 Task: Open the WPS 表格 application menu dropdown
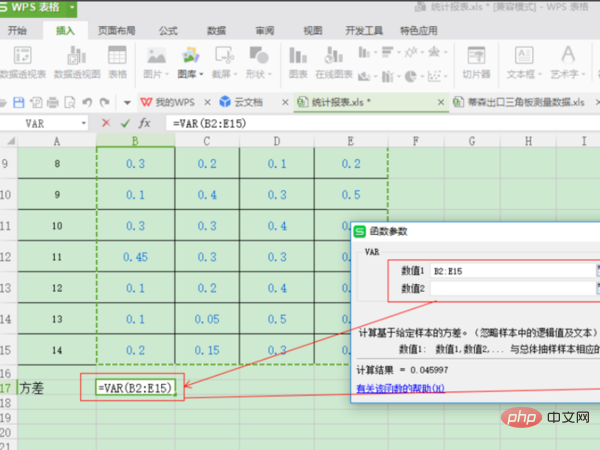tap(71, 7)
